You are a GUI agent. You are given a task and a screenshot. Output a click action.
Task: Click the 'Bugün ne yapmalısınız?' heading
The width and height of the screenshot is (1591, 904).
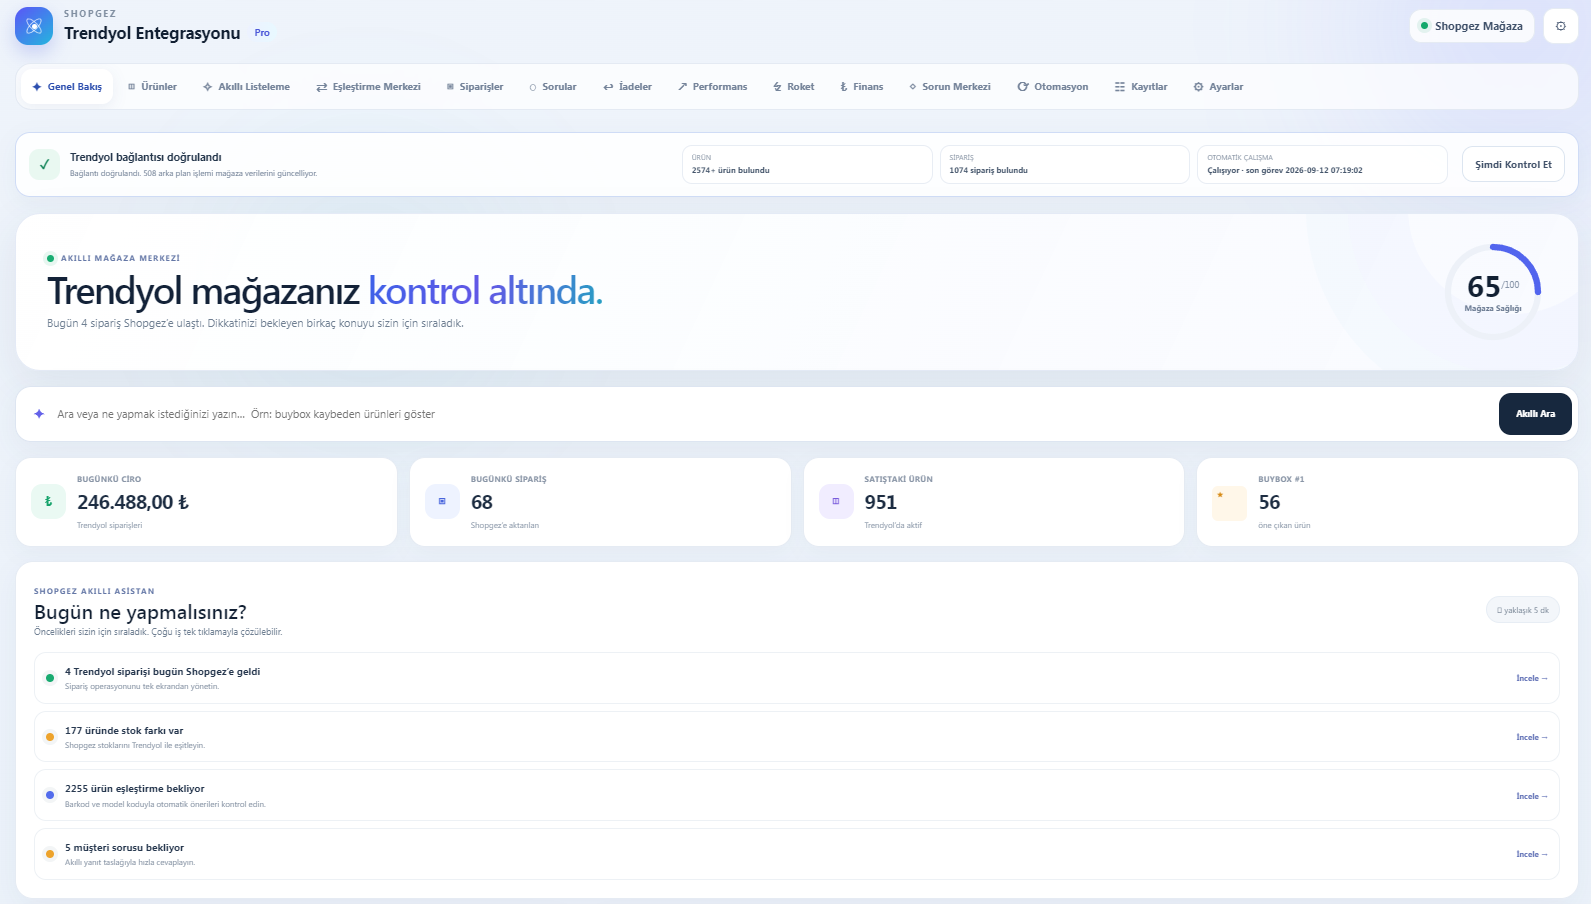click(x=140, y=612)
